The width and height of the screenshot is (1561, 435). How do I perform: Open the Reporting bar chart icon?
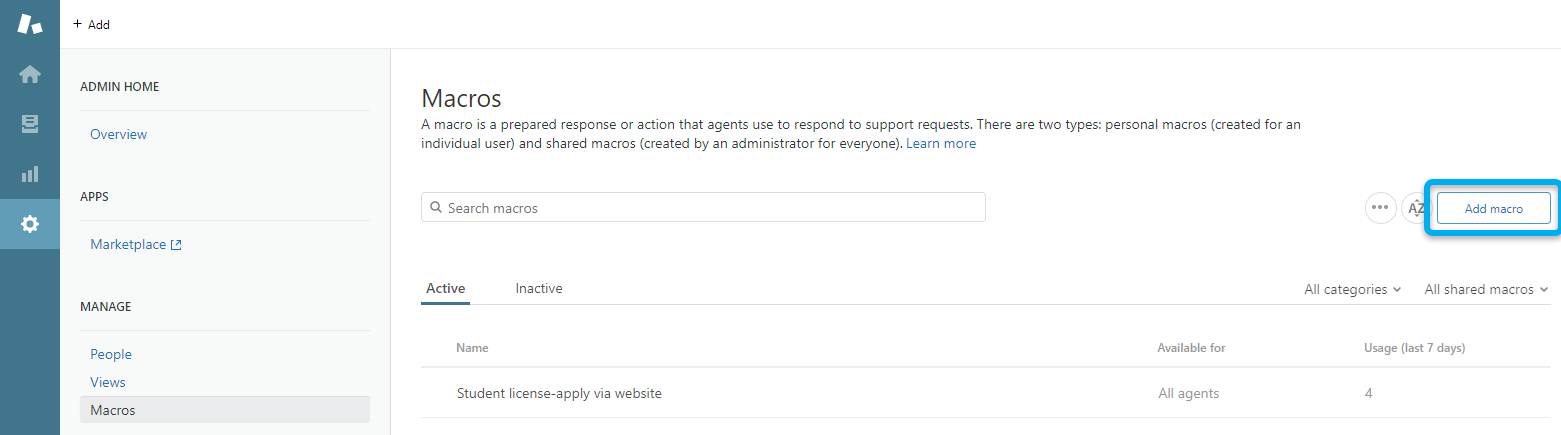coord(30,174)
